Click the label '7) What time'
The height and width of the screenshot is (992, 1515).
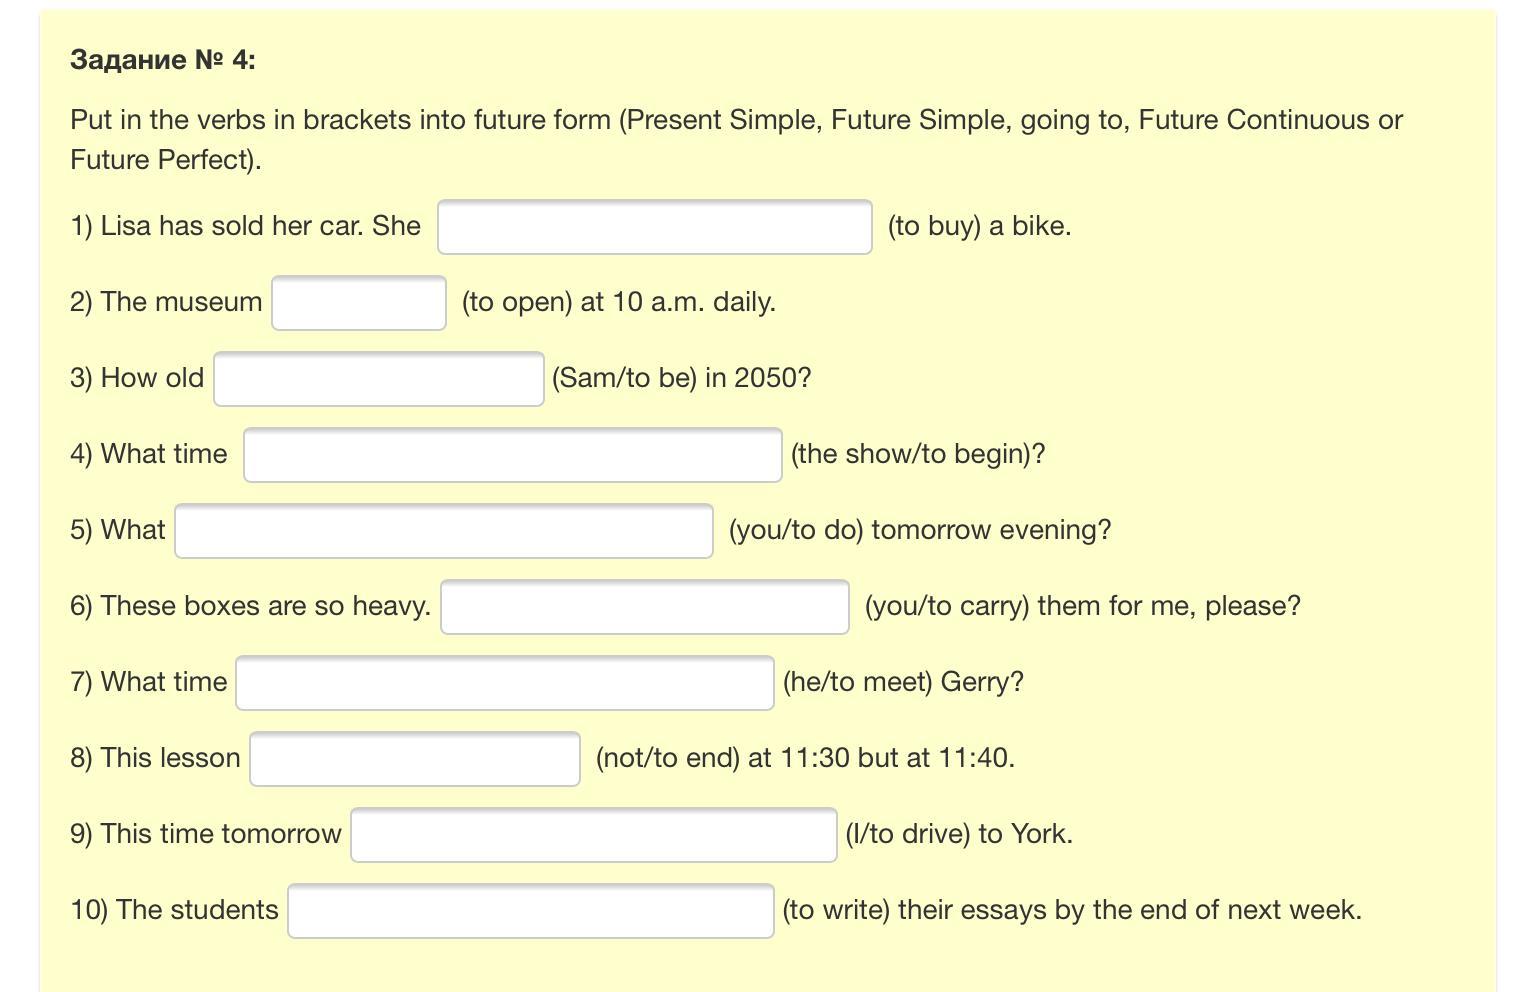coord(149,682)
